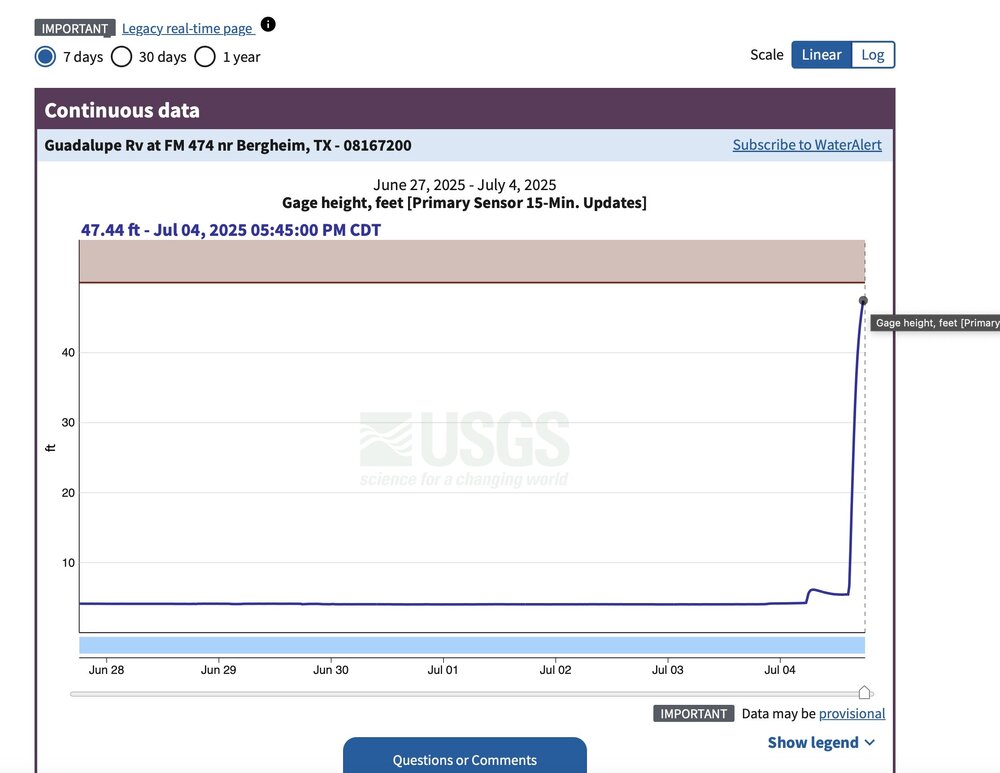Switch the scale to Linear
Screen dimensions: 1000x773
pos(821,55)
